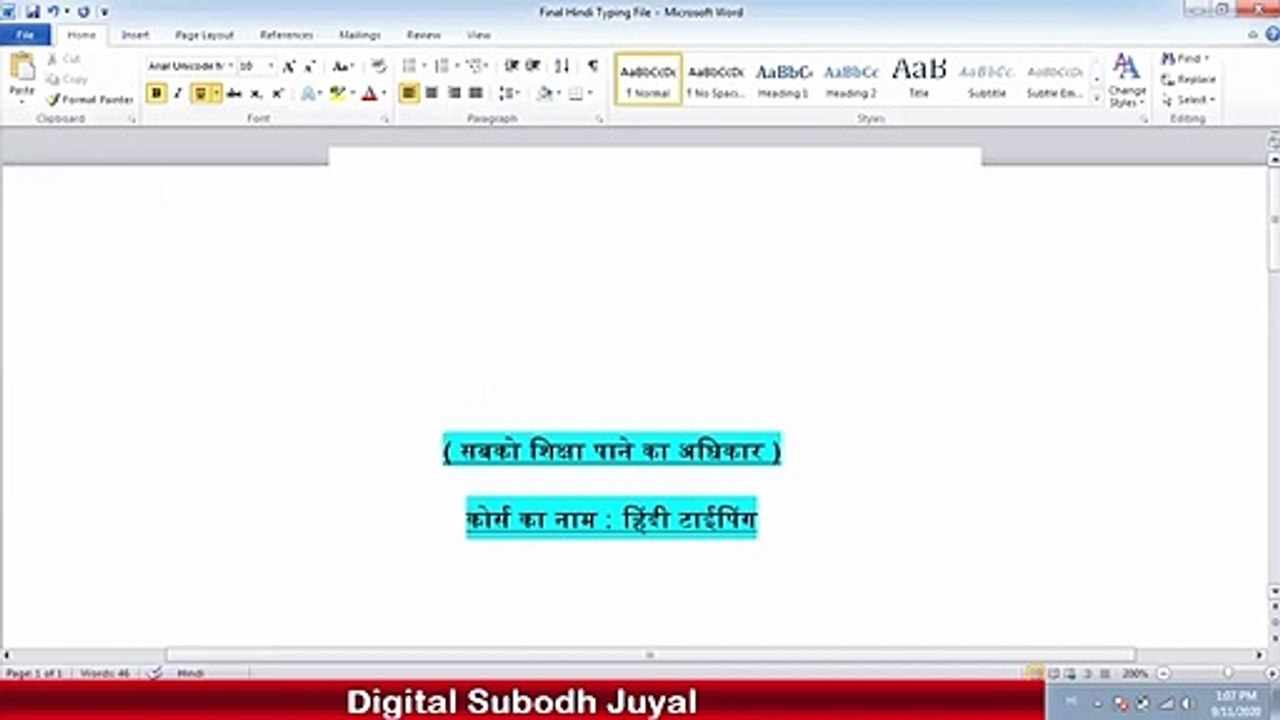Open underline style dropdown arrow
The image size is (1280, 720).
217,93
